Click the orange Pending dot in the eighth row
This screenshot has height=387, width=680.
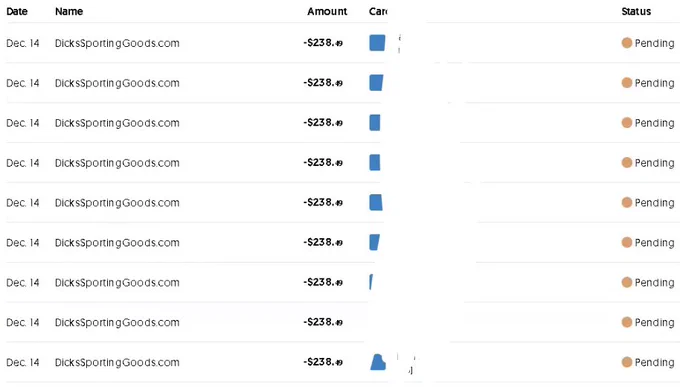click(627, 322)
